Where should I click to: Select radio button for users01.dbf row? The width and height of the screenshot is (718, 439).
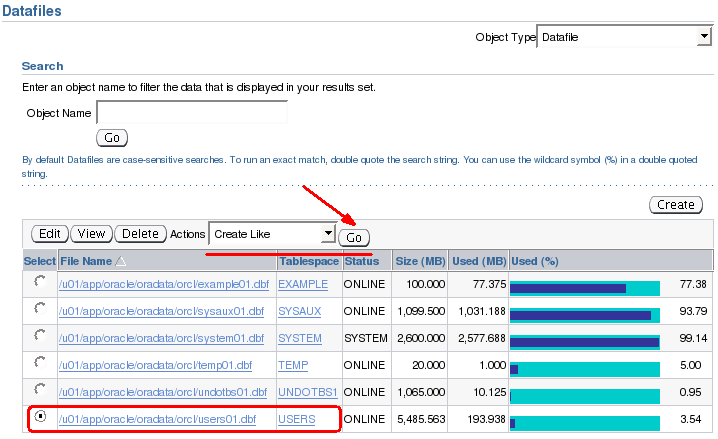click(40, 416)
